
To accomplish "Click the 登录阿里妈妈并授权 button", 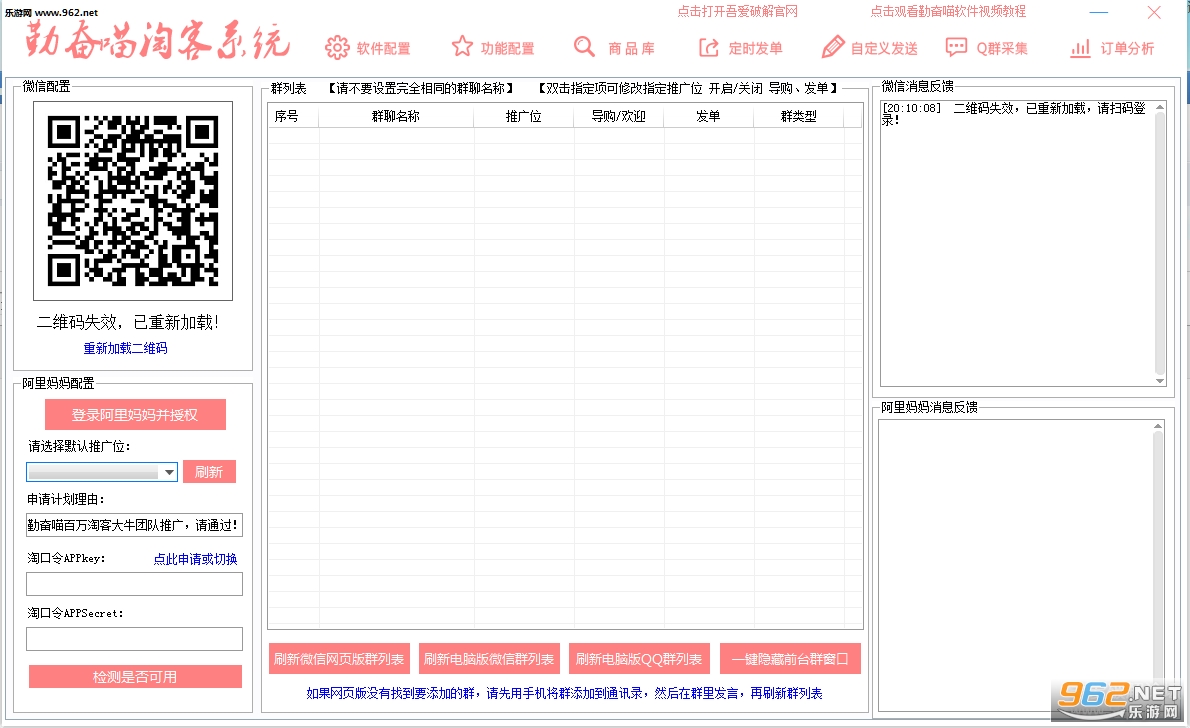I will click(135, 414).
